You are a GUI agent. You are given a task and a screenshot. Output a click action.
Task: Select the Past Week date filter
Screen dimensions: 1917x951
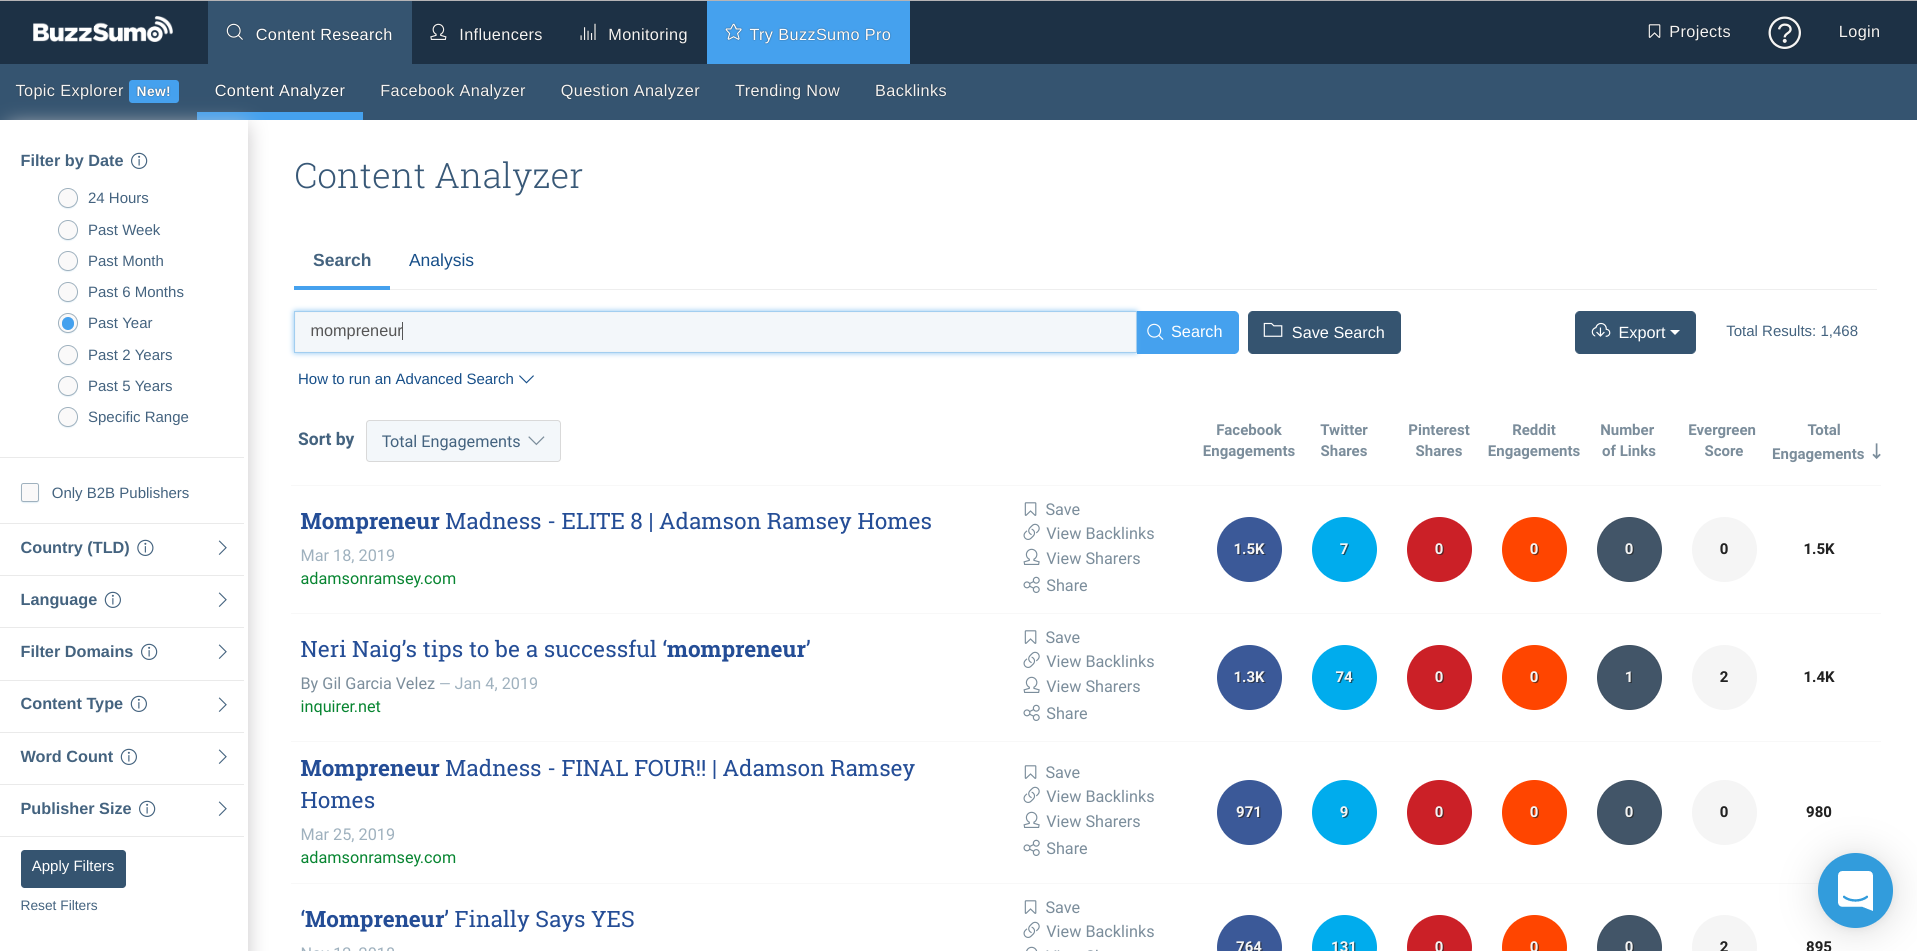[x=68, y=230]
